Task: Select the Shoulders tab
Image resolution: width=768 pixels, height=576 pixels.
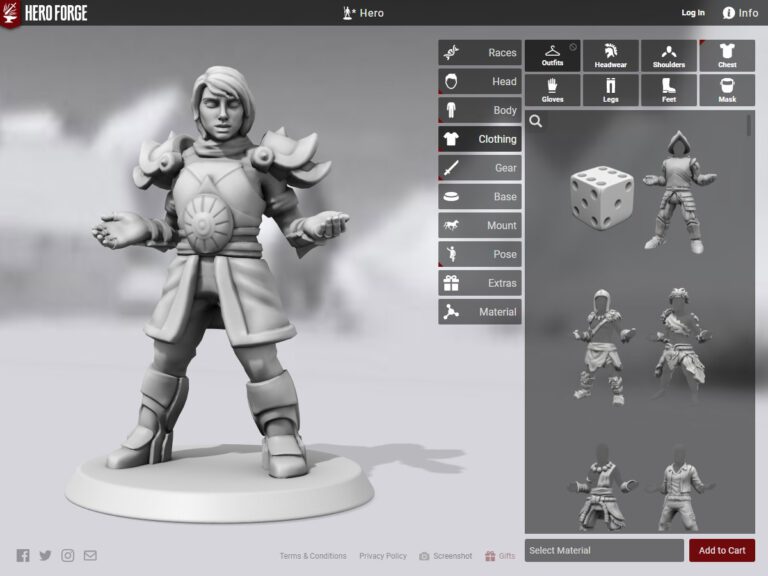Action: 669,55
